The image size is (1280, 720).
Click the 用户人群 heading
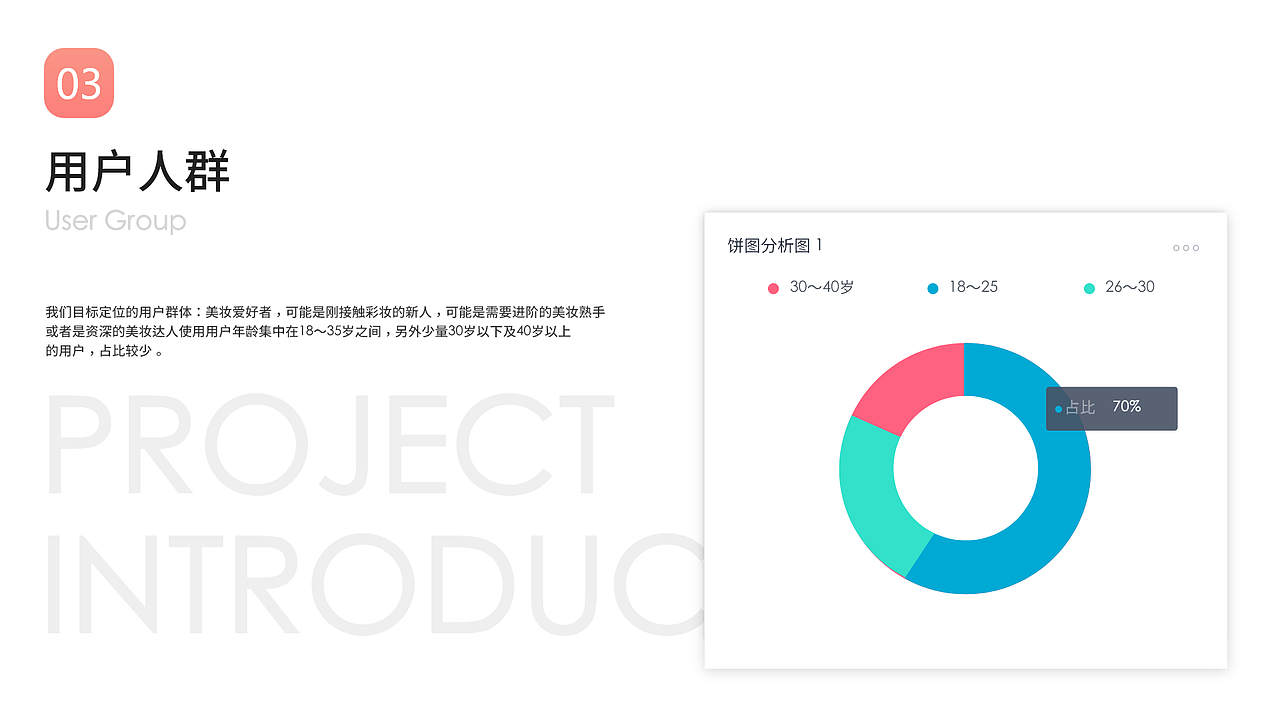click(x=138, y=171)
